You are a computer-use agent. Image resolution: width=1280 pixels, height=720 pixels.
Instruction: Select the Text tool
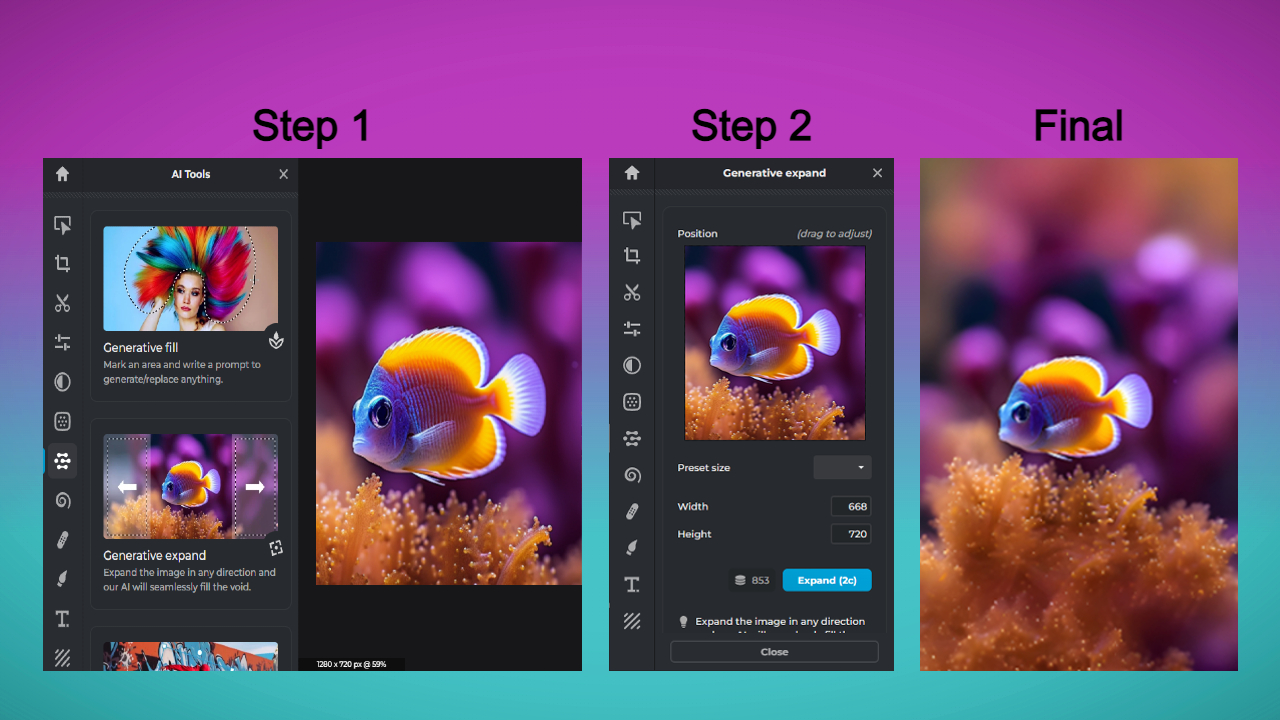(62, 619)
